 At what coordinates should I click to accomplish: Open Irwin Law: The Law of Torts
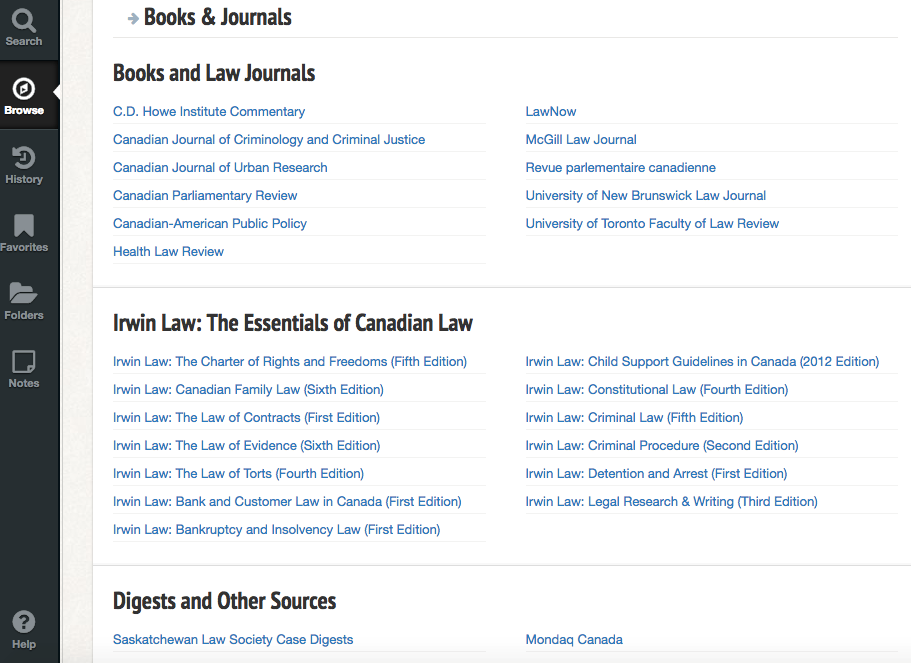238,474
